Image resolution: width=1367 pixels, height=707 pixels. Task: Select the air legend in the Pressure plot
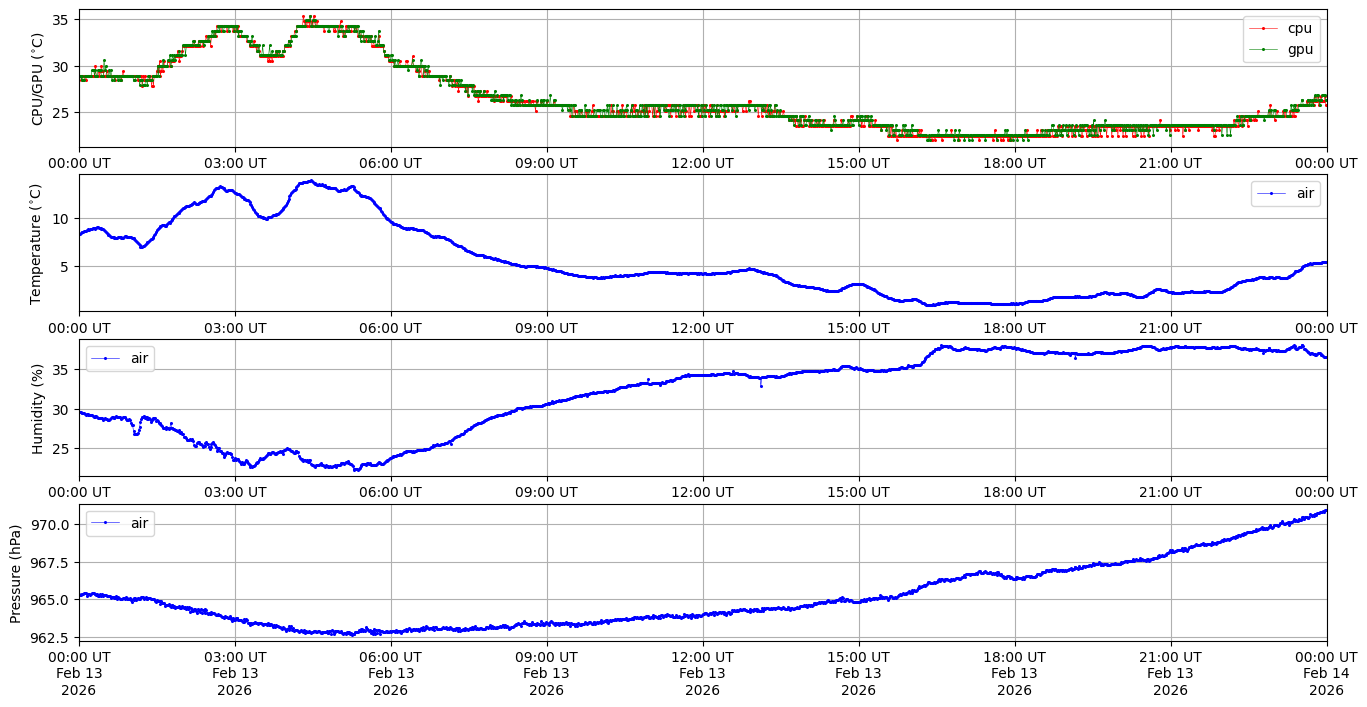click(x=120, y=523)
